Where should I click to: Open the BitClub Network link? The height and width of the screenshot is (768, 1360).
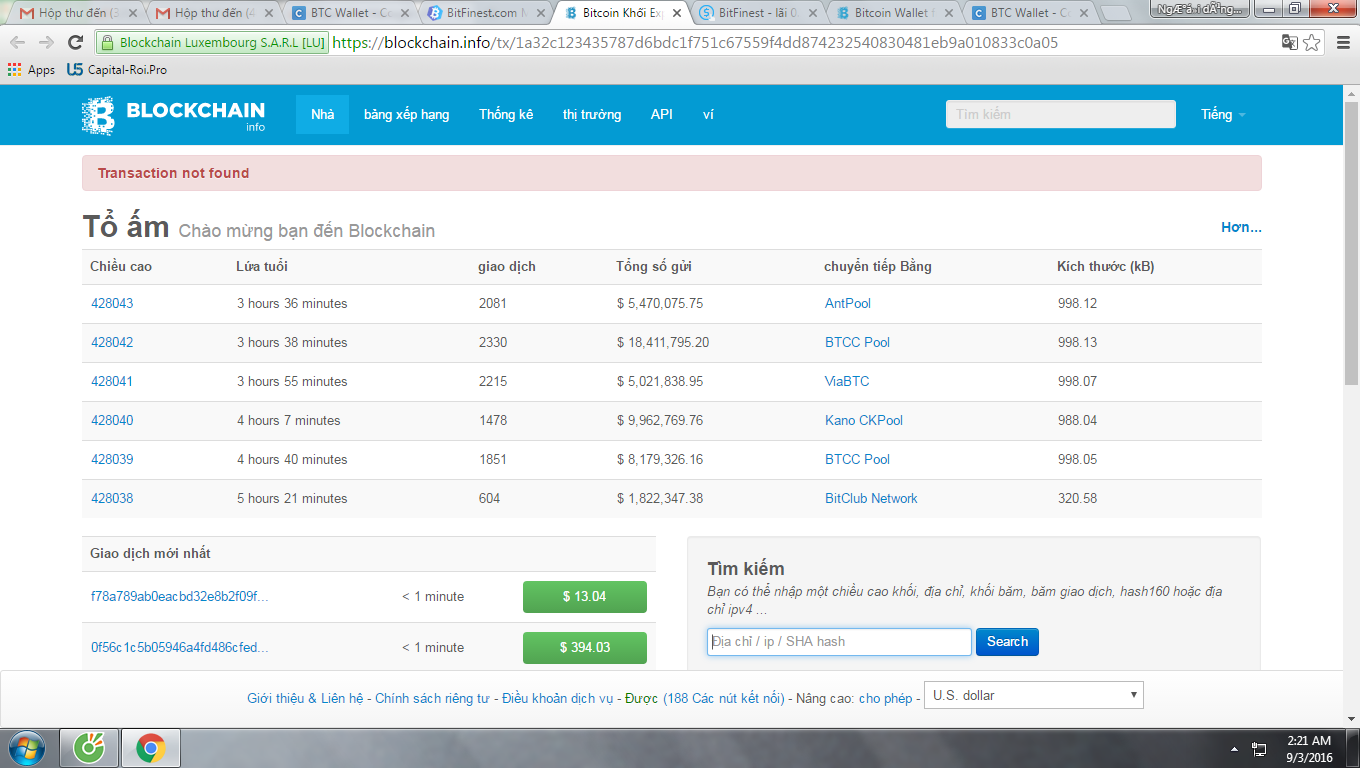[871, 499]
